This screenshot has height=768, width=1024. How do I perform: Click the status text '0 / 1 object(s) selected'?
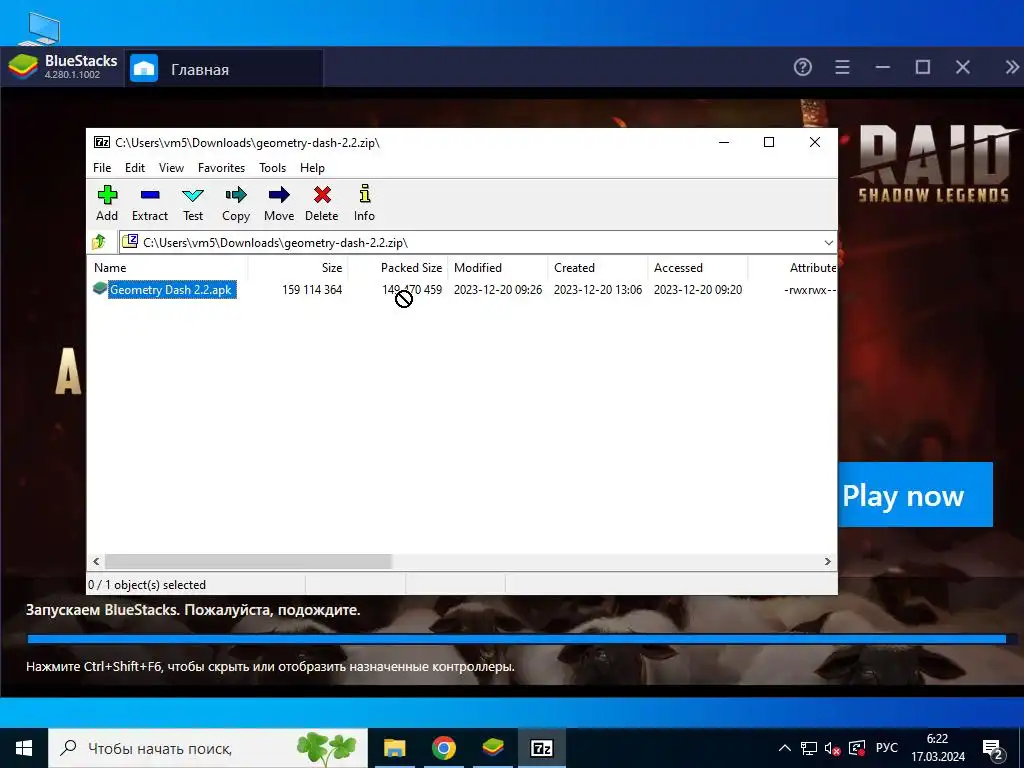147,585
